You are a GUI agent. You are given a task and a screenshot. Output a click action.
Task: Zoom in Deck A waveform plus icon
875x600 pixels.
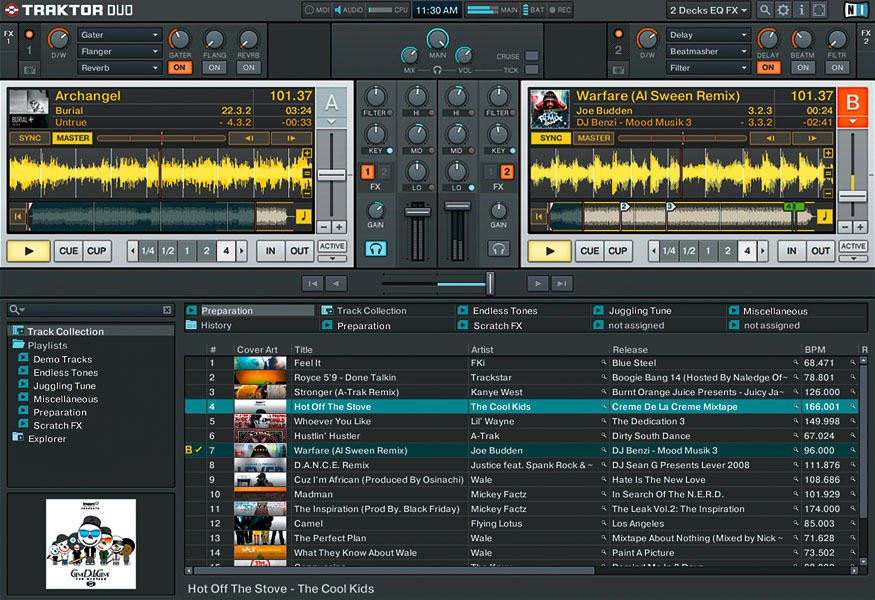point(307,153)
